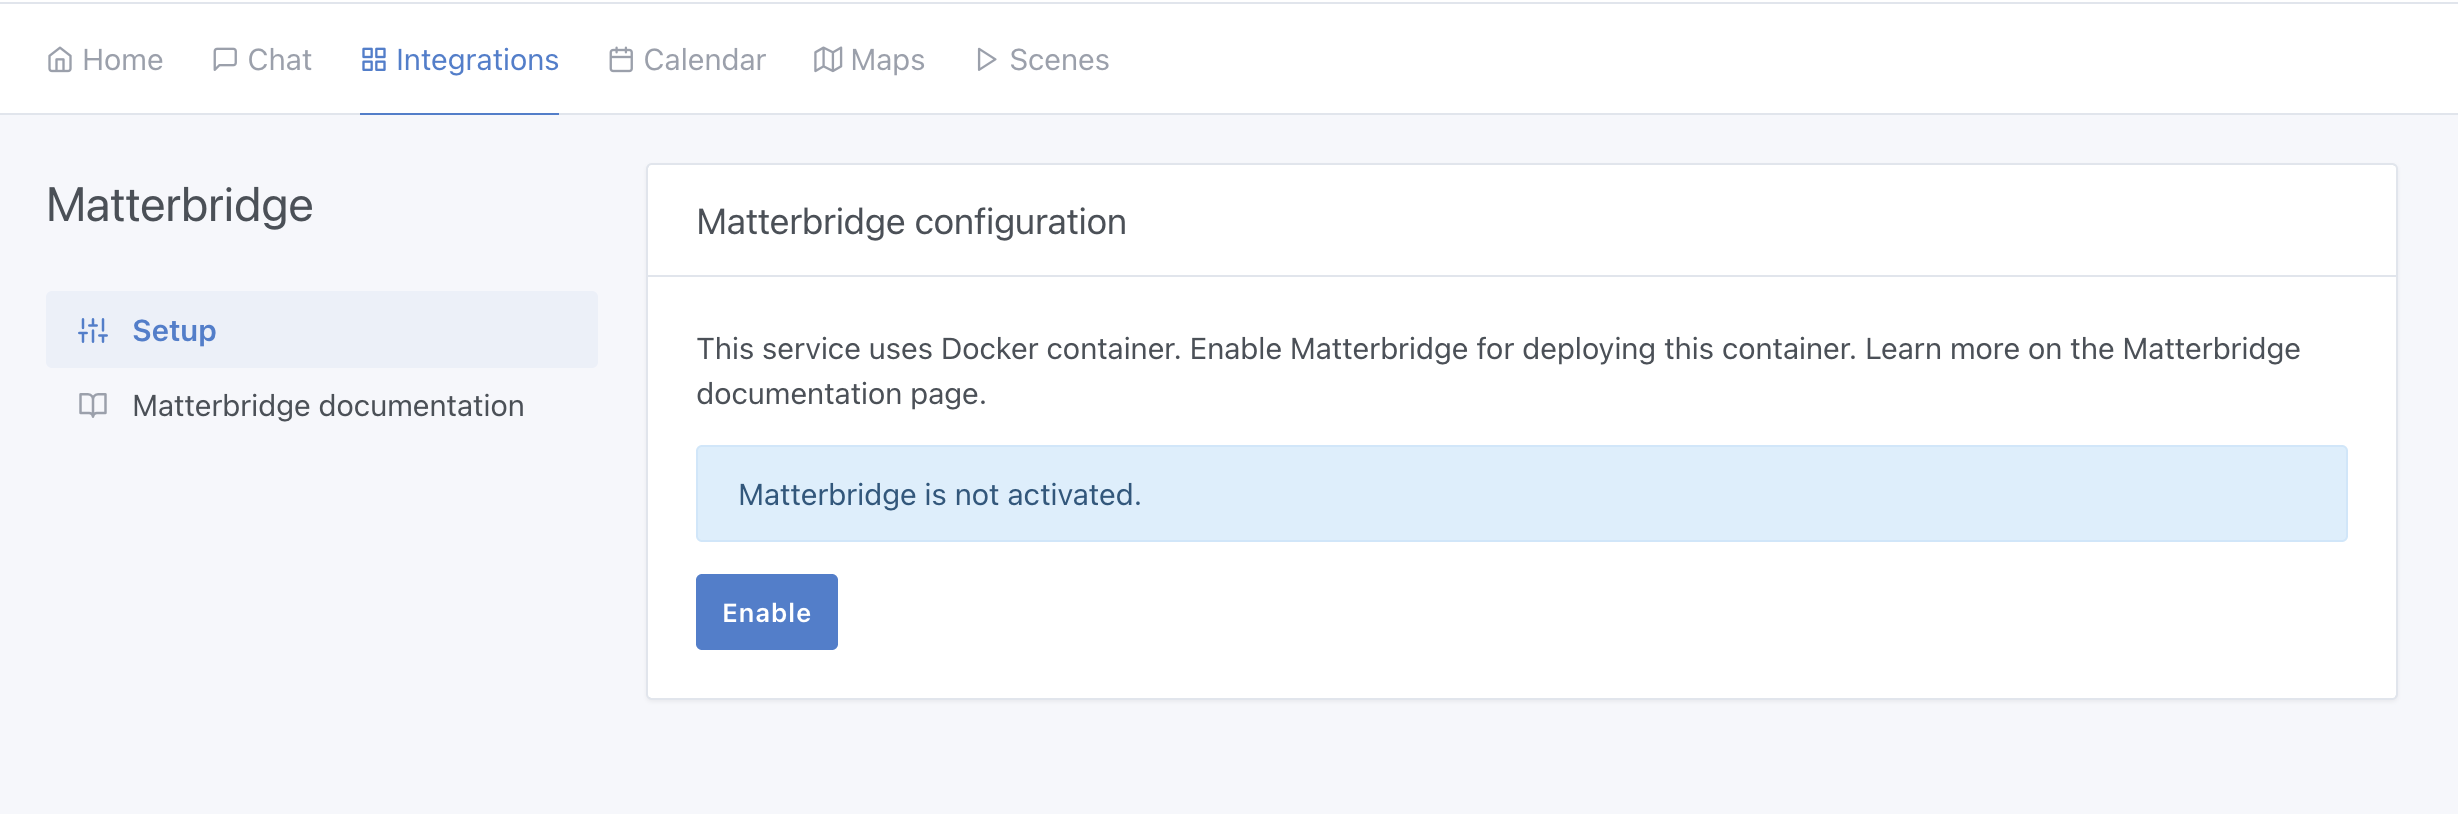
Task: Click the Matterbridge page heading
Action: click(x=180, y=205)
